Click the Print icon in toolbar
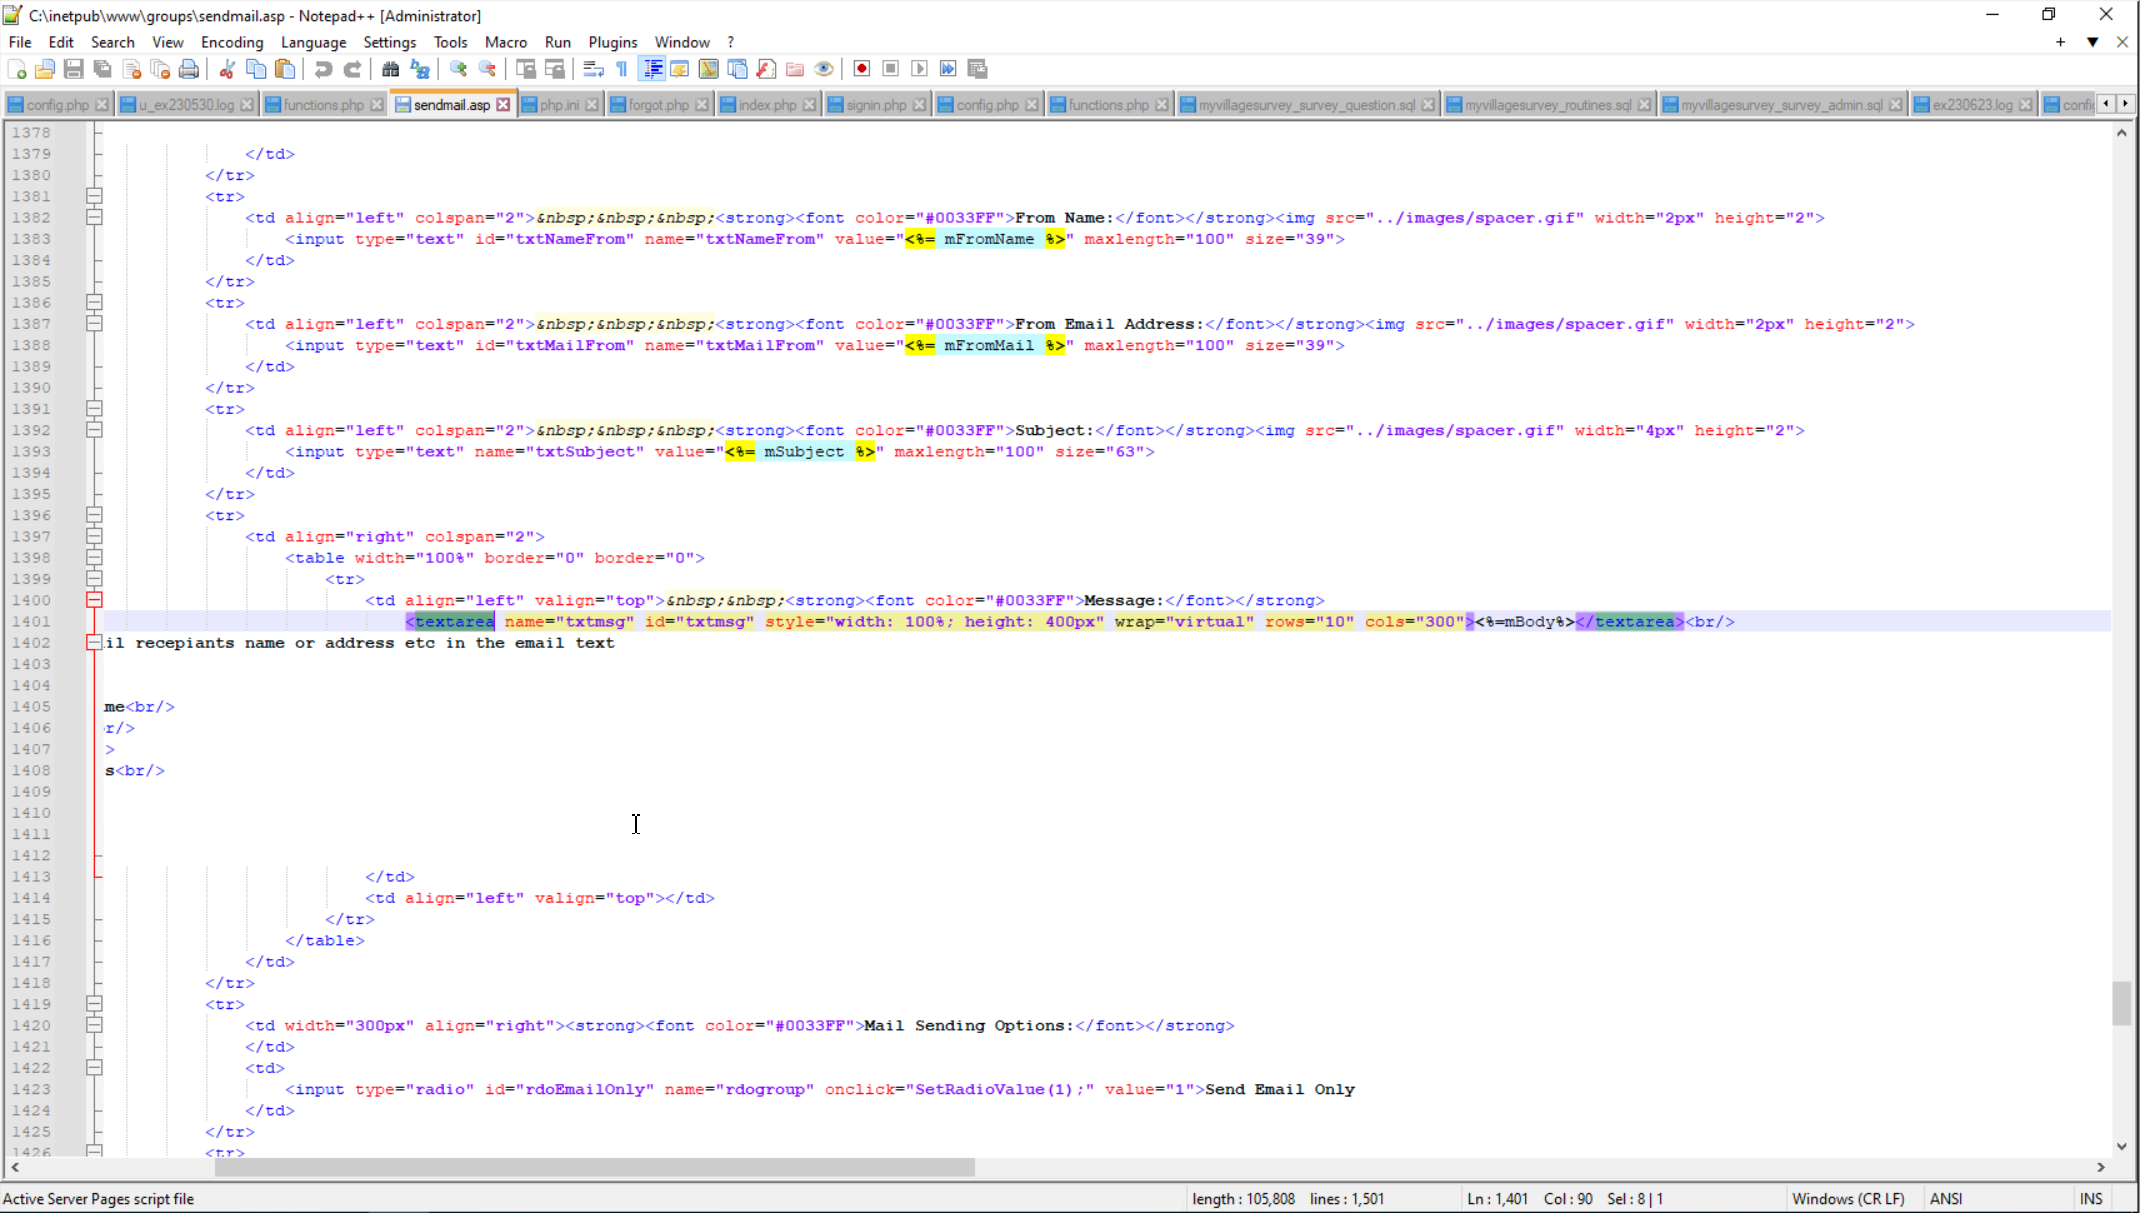This screenshot has height=1213, width=2140. point(188,69)
